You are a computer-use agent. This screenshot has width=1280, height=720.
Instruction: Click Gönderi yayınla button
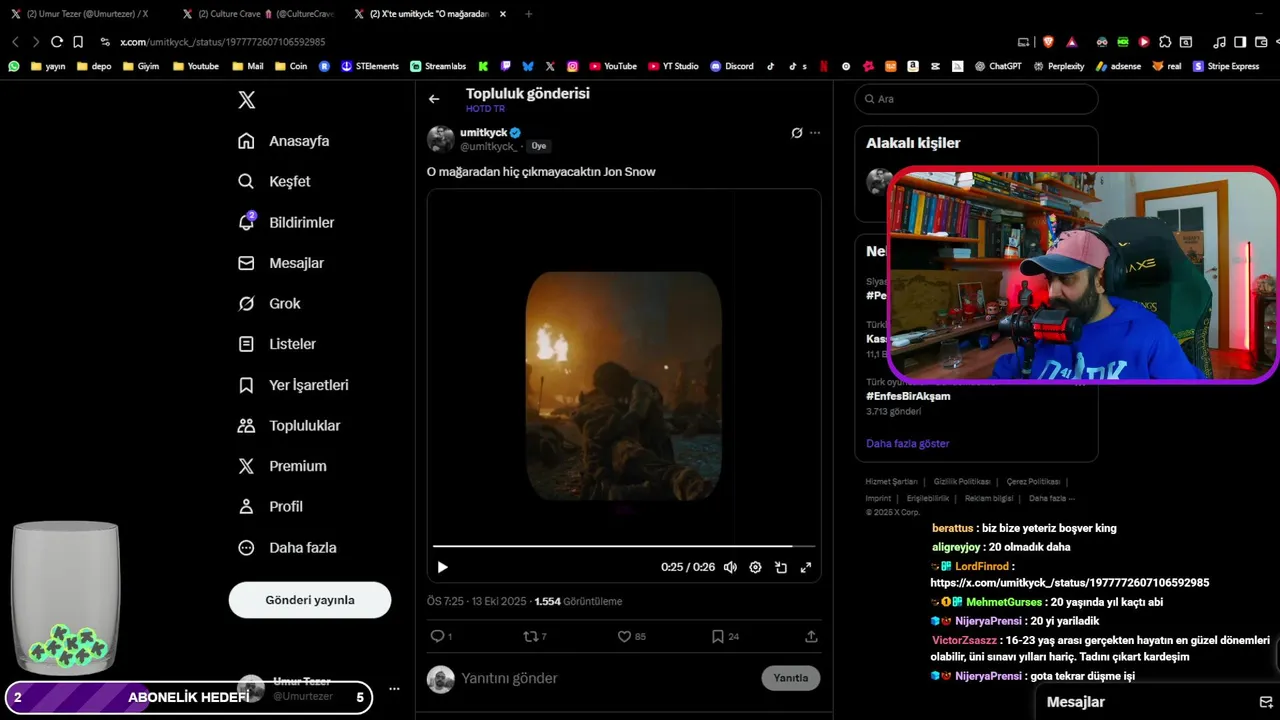coord(310,600)
